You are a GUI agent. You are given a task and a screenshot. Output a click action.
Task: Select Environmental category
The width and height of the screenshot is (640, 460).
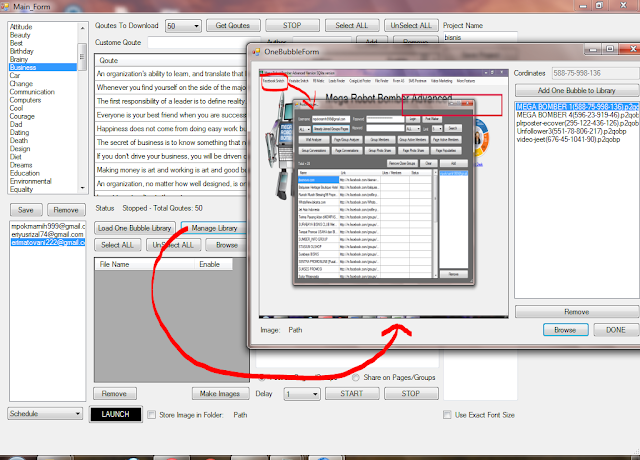(31, 181)
